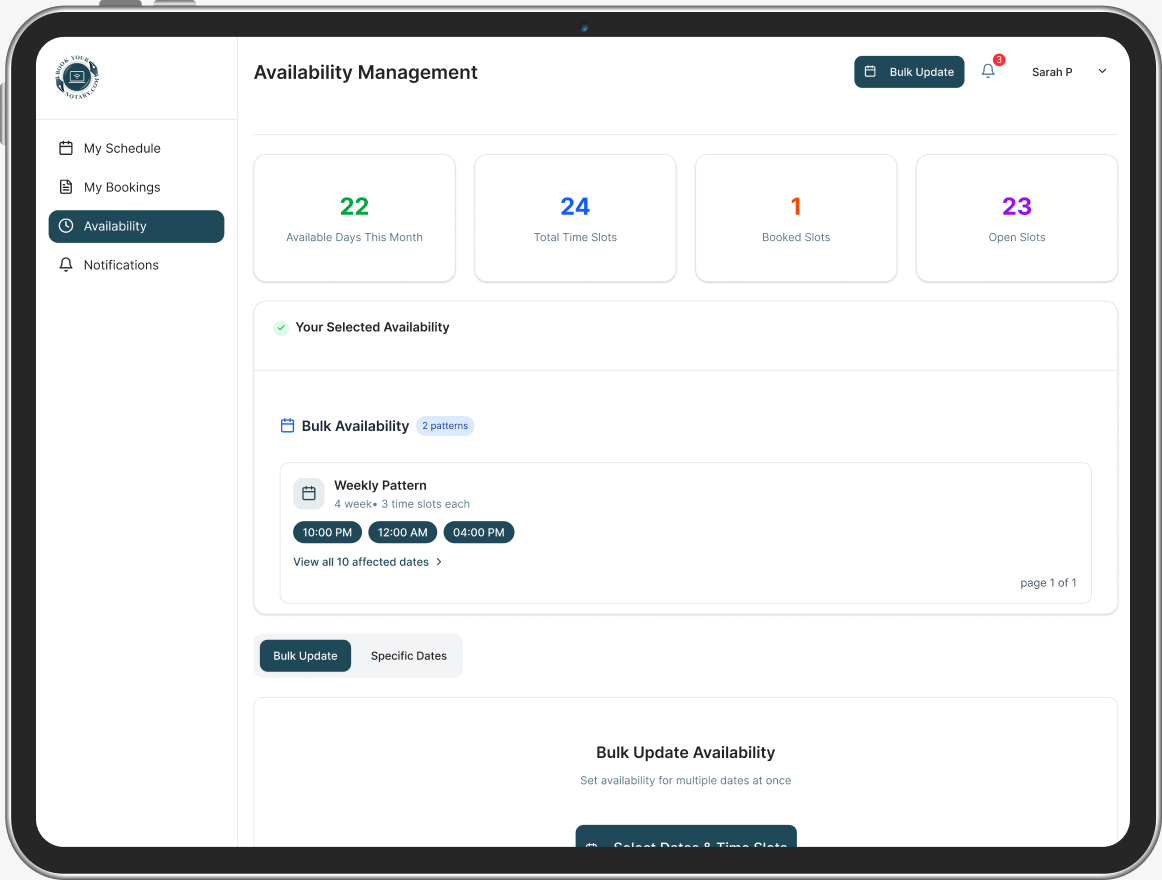Open the My Schedule menu item

pos(136,148)
